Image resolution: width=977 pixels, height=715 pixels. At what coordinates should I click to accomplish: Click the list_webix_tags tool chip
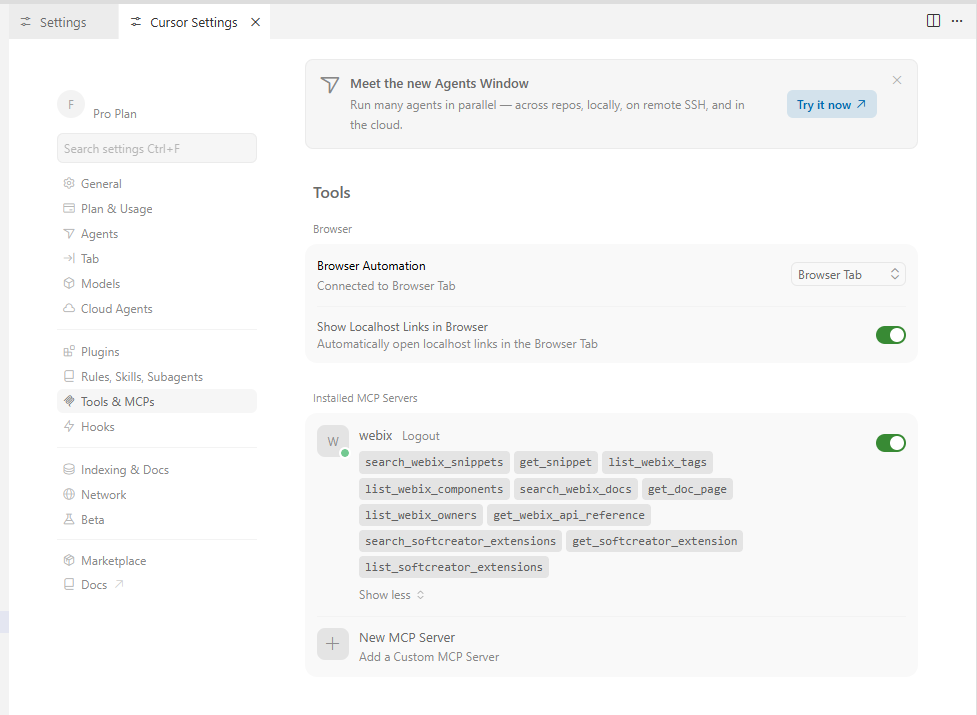(657, 462)
